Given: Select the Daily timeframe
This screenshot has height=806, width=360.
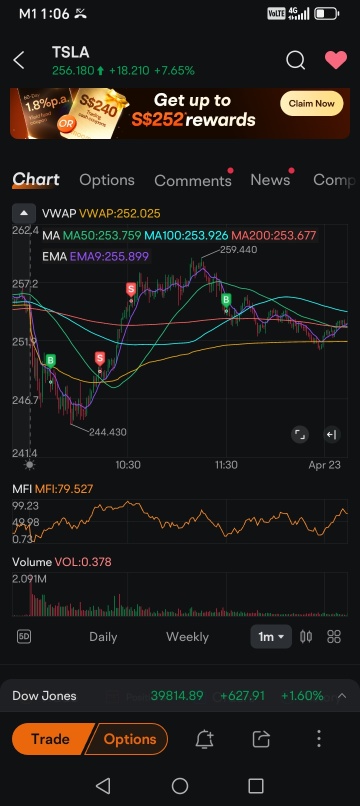Looking at the screenshot, I should 103,637.
